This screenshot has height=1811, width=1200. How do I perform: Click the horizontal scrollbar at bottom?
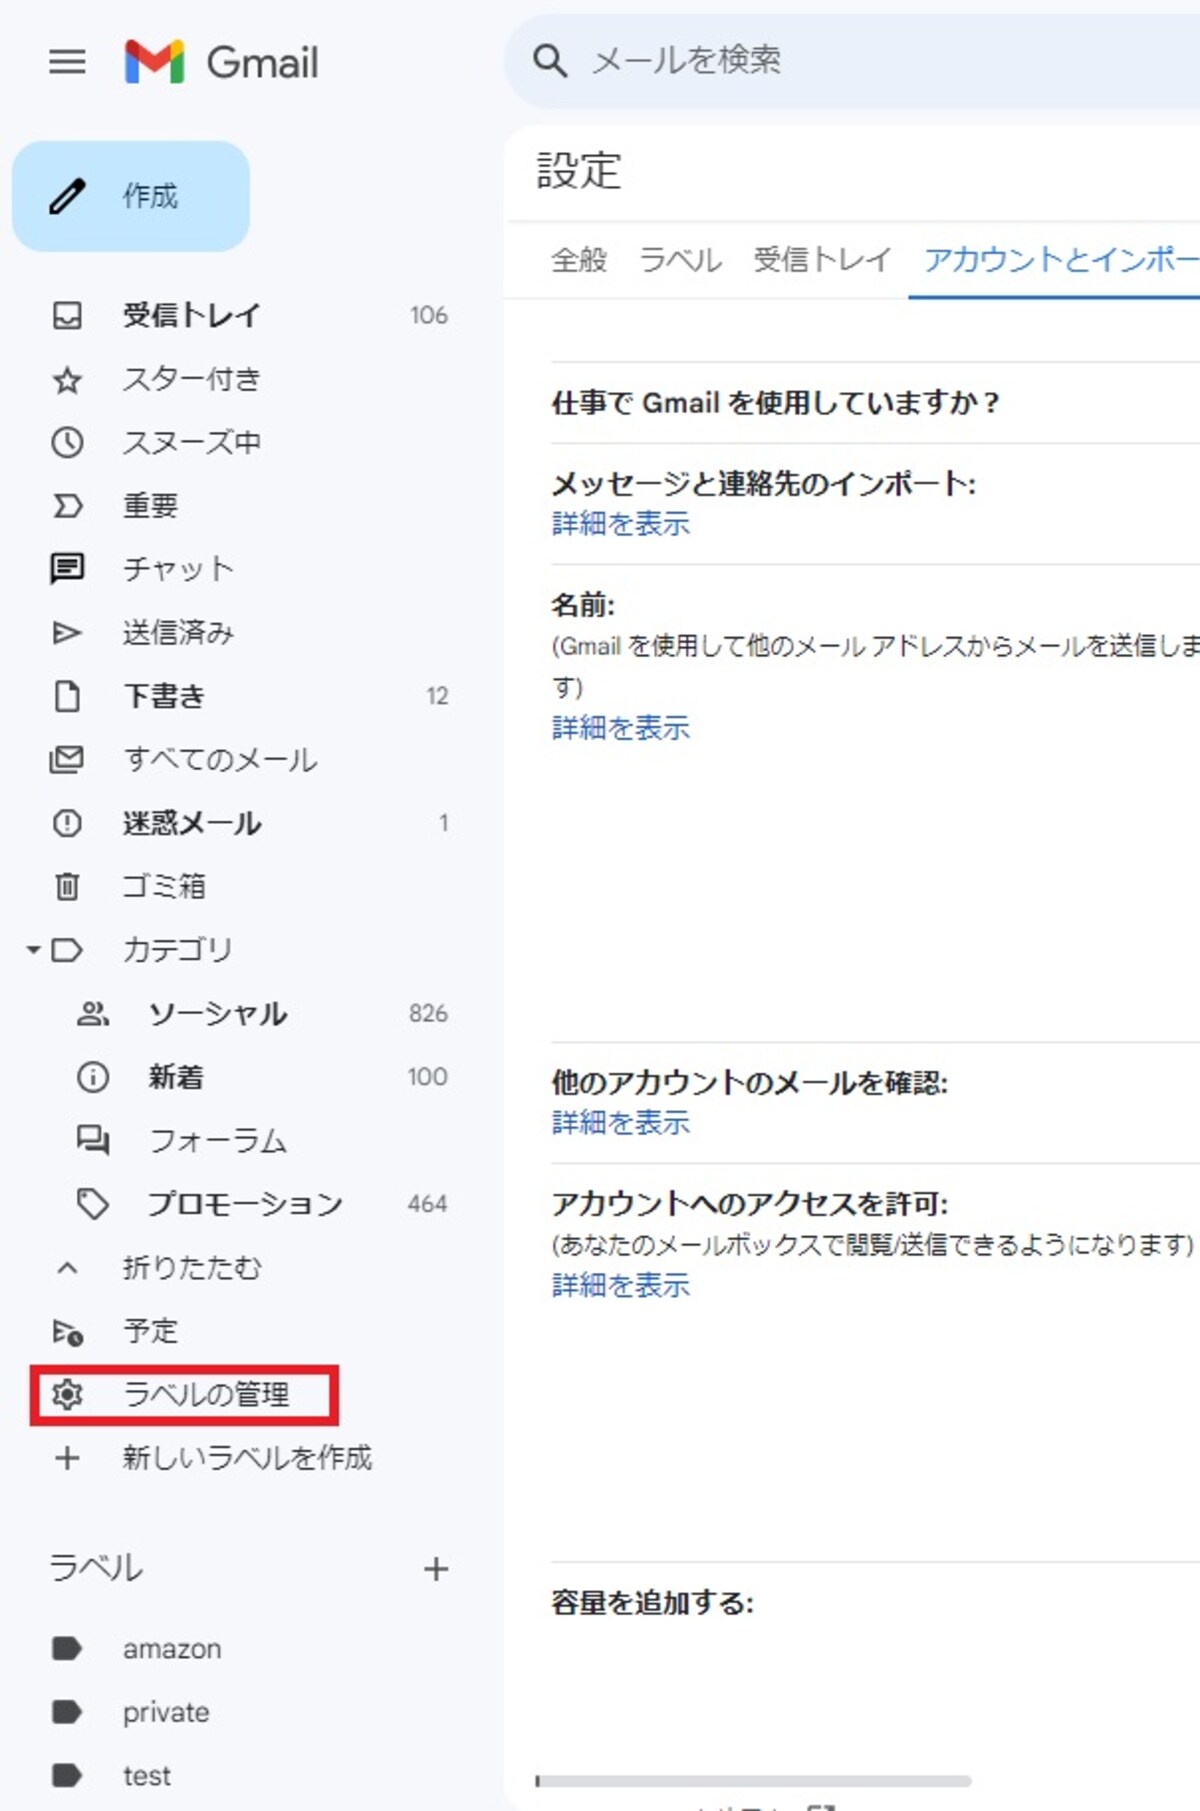(753, 1781)
